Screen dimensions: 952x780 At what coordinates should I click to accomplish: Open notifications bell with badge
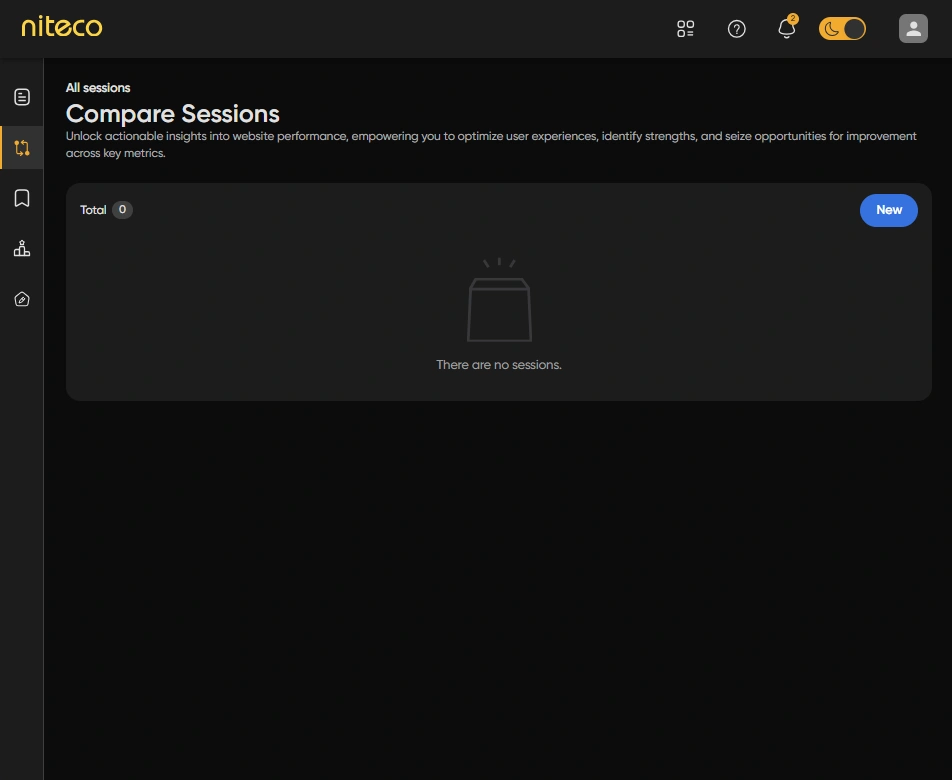(787, 27)
